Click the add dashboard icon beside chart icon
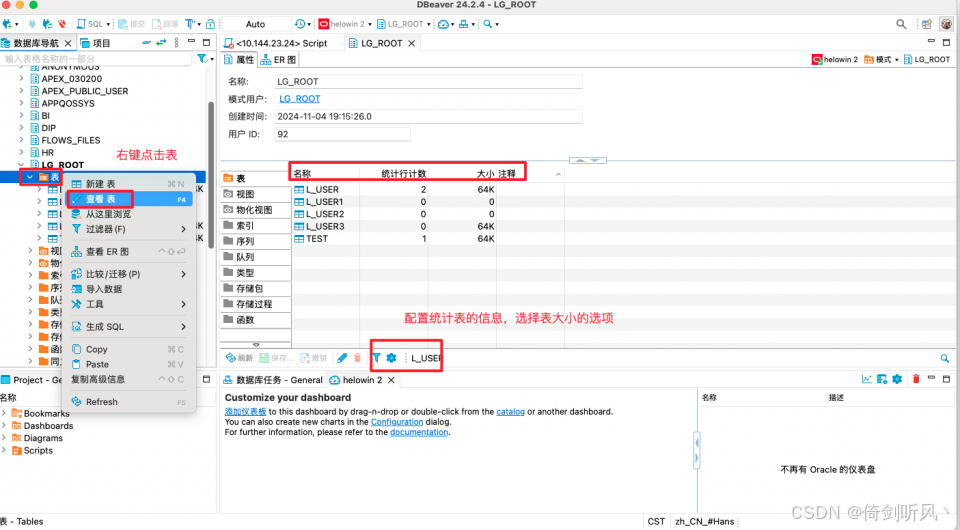The height and width of the screenshot is (530, 960). (882, 379)
